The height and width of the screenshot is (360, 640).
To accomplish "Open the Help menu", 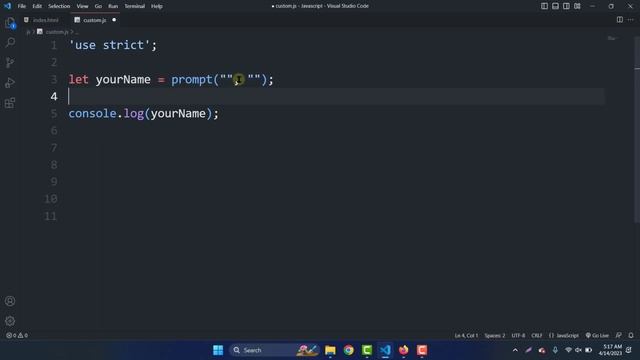I will [157, 6].
